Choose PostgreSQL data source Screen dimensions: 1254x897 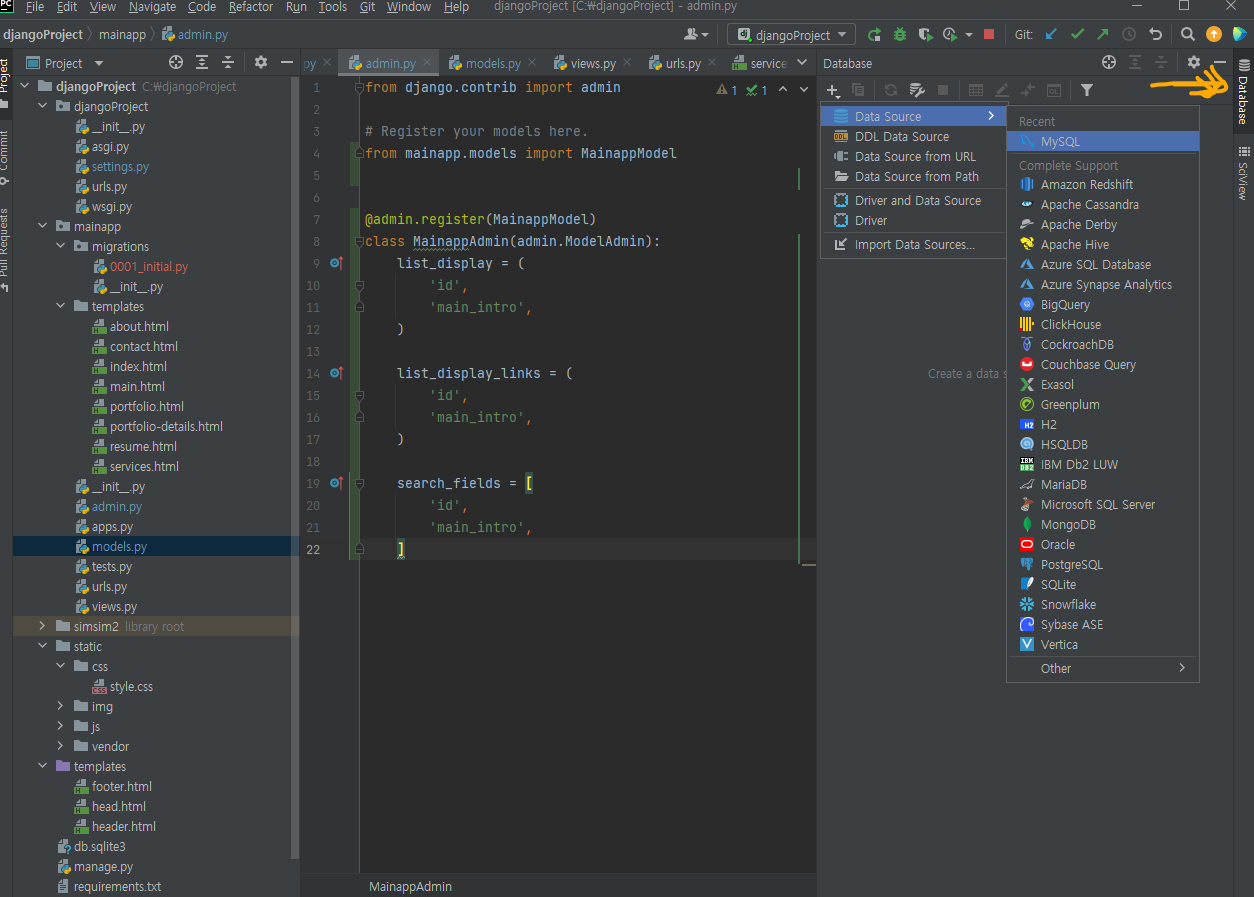pyautogui.click(x=1102, y=565)
